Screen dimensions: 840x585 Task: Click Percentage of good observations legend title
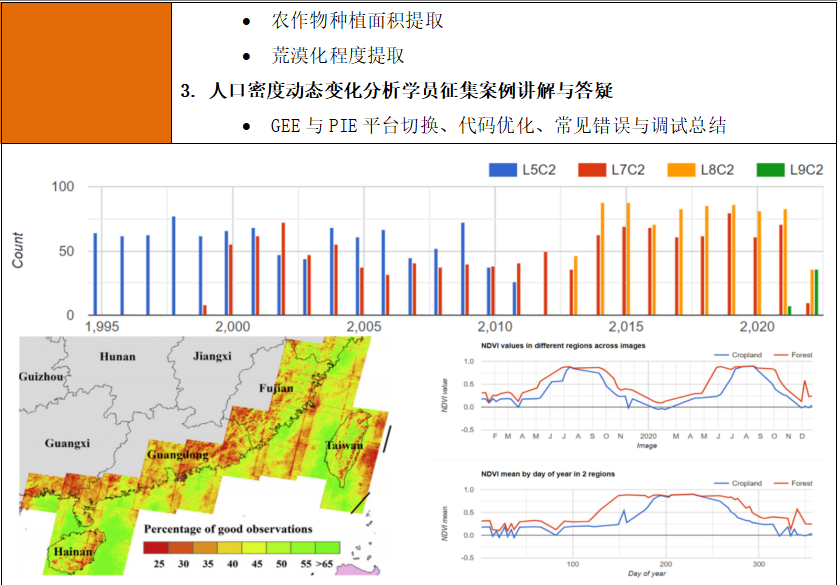(x=228, y=529)
